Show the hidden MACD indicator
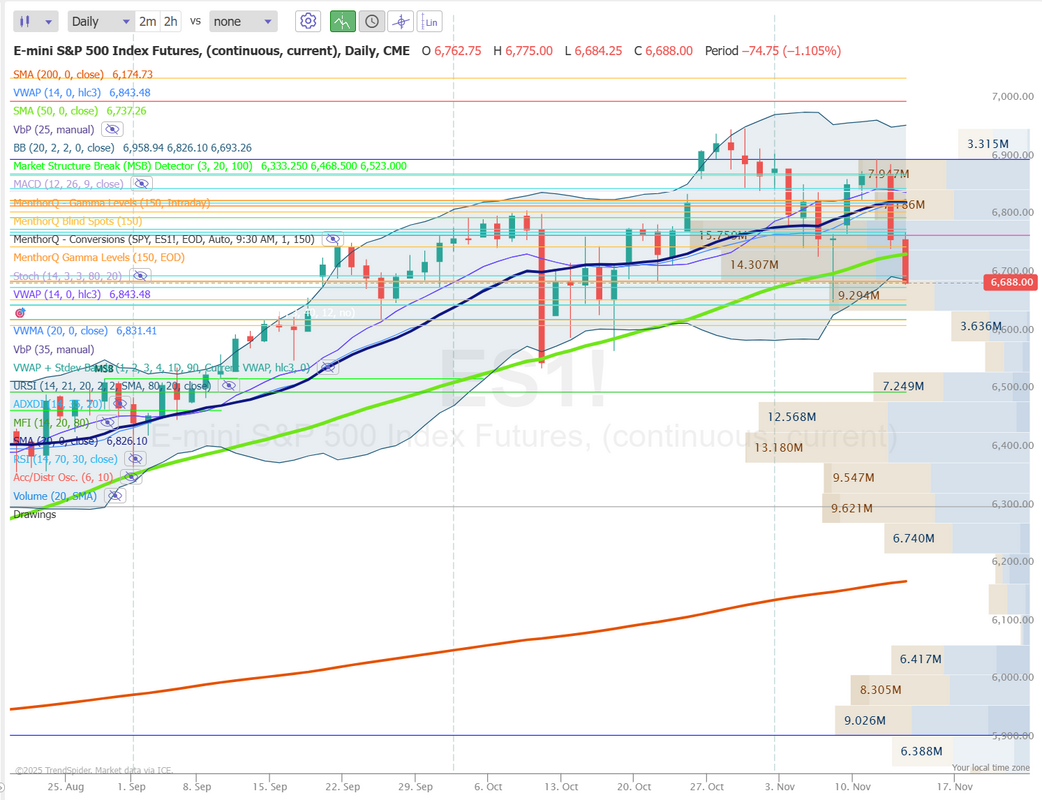This screenshot has height=800, width=1042. coord(141,184)
